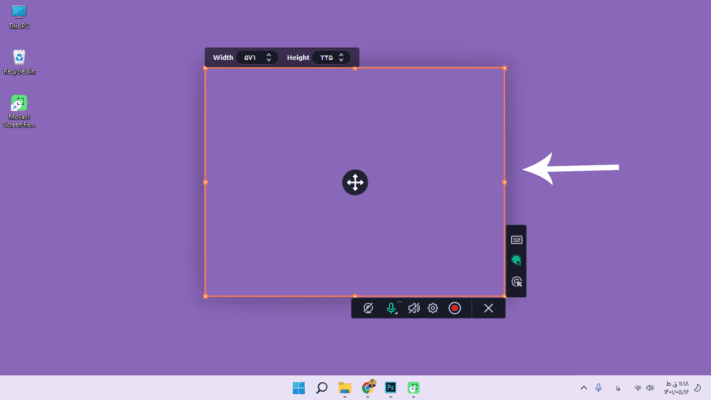Toggle mouse click effects icon

(516, 282)
